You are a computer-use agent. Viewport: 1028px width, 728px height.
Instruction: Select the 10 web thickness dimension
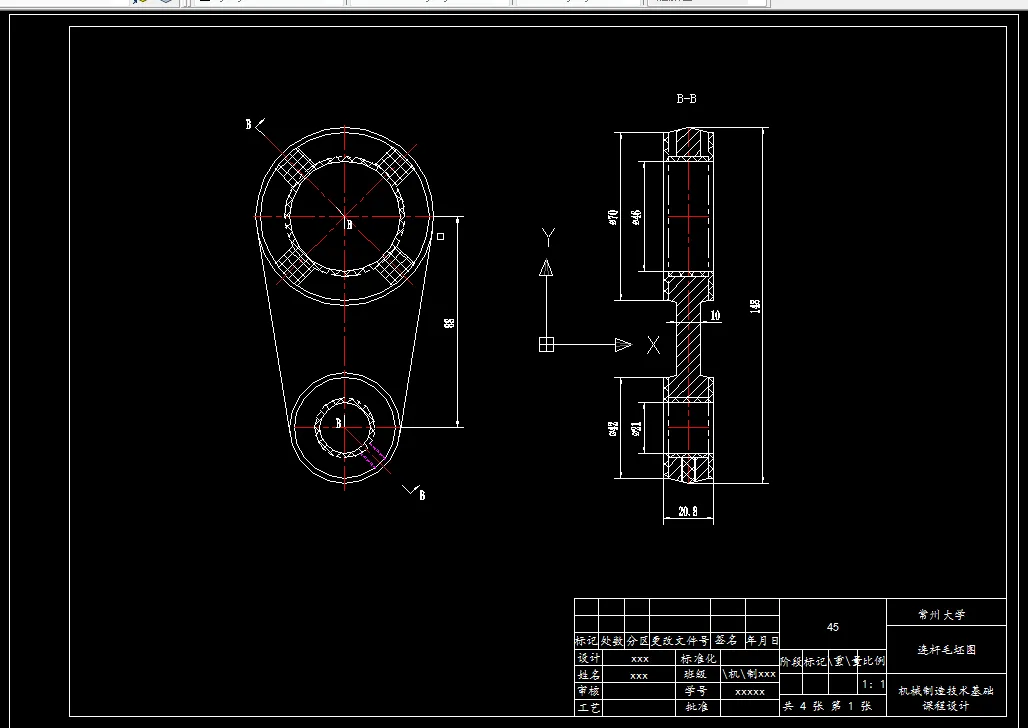point(715,315)
